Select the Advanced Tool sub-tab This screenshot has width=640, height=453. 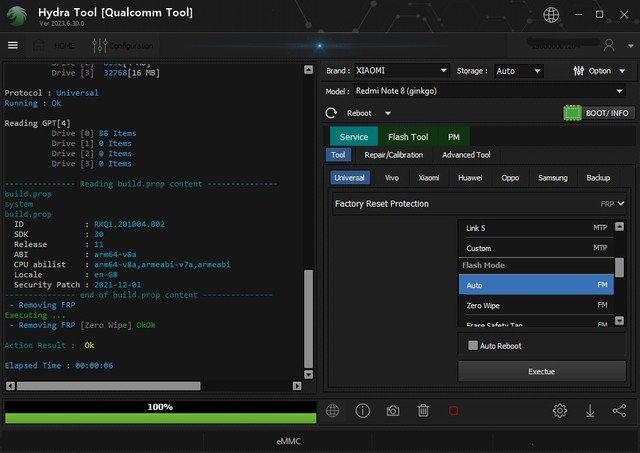tap(466, 155)
